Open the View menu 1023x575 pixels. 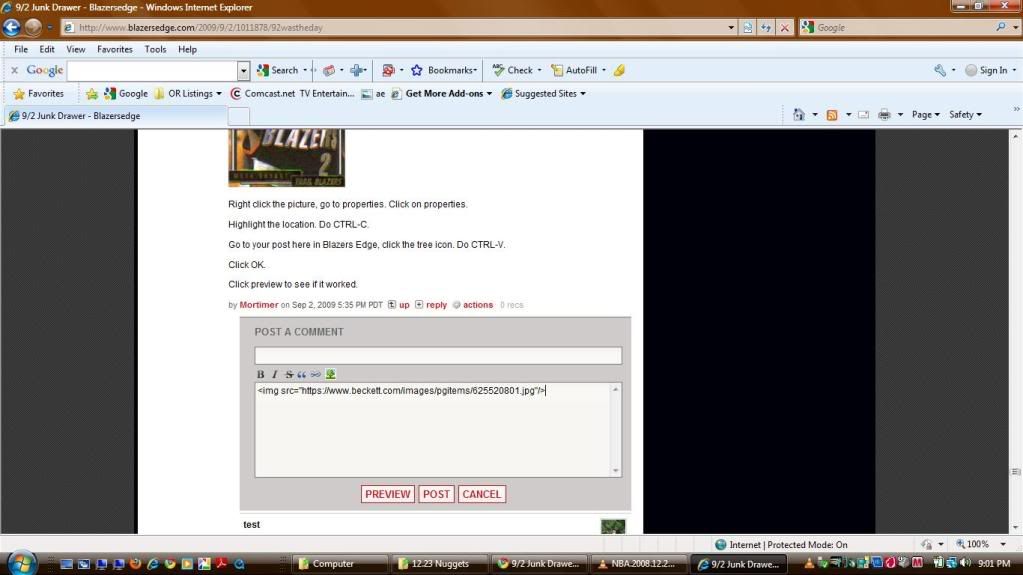pos(76,50)
